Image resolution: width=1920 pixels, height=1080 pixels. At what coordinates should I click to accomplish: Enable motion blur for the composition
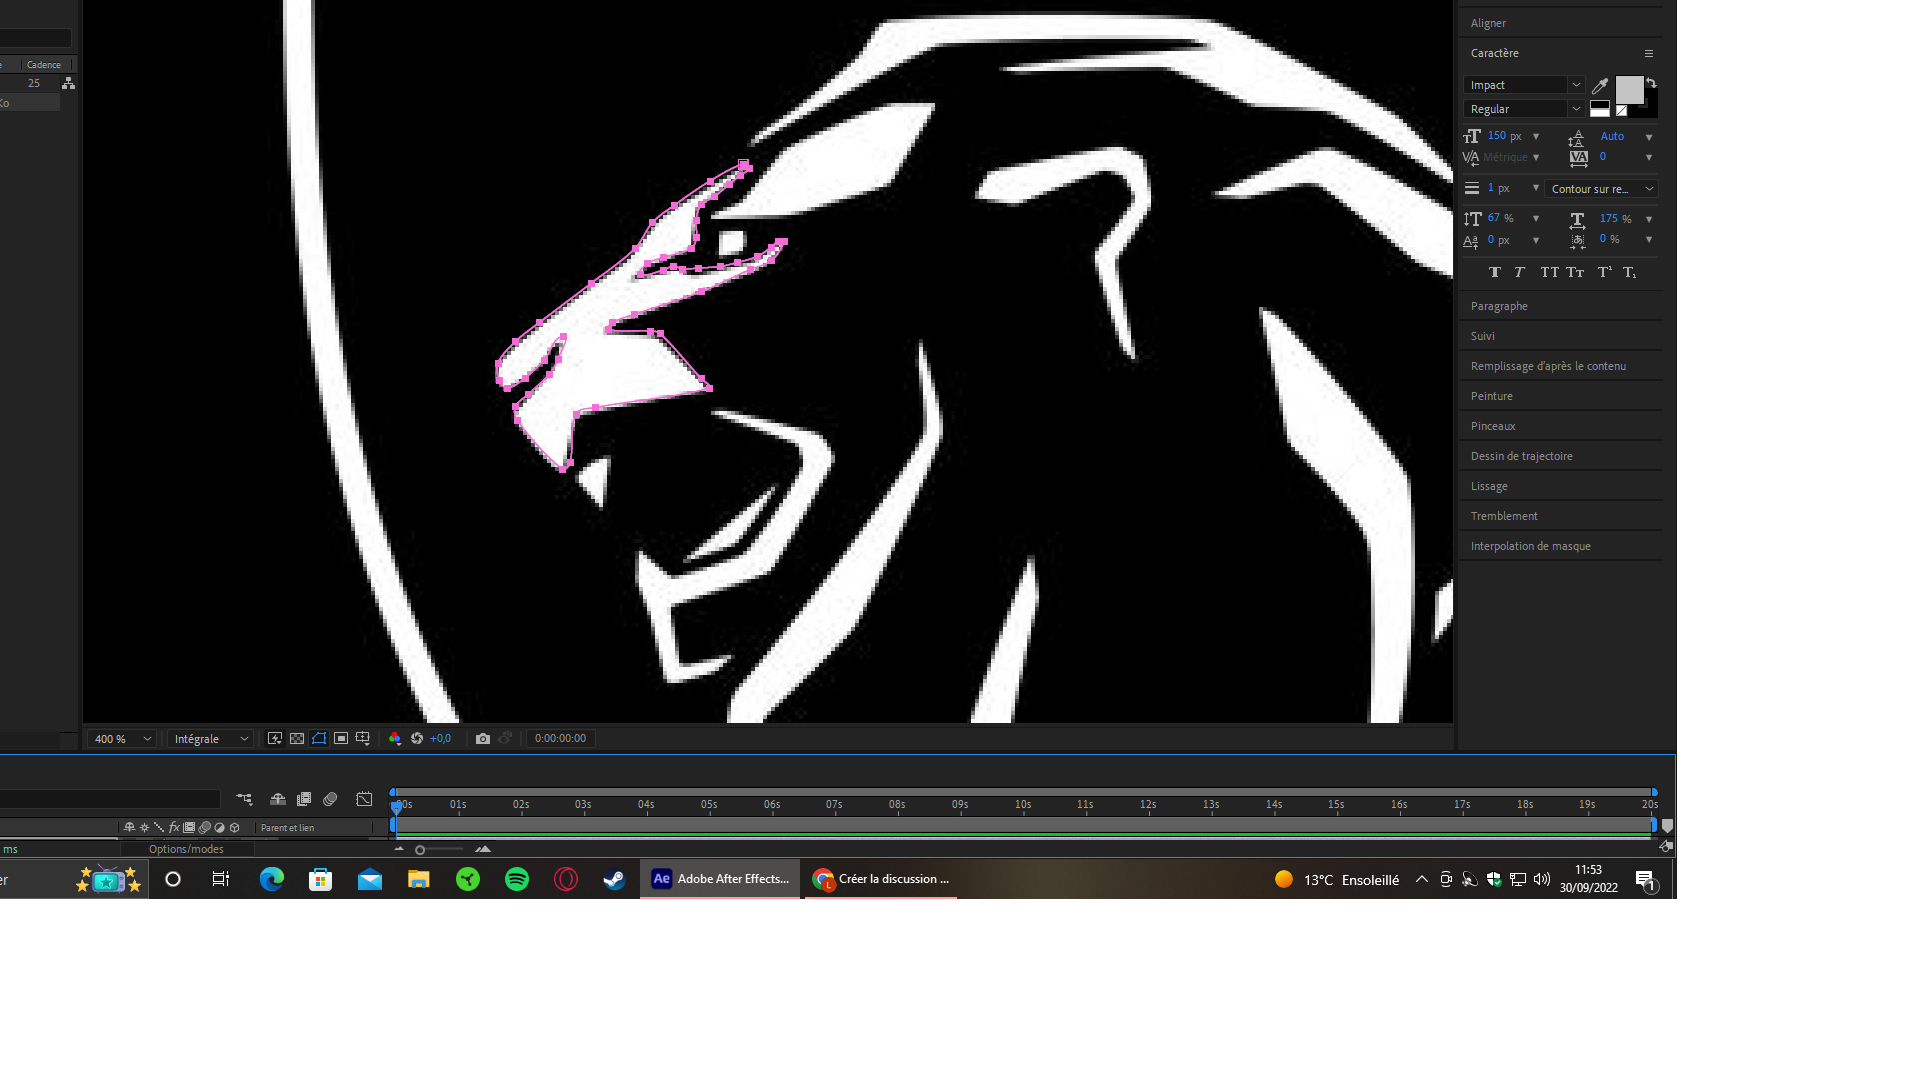click(x=330, y=799)
